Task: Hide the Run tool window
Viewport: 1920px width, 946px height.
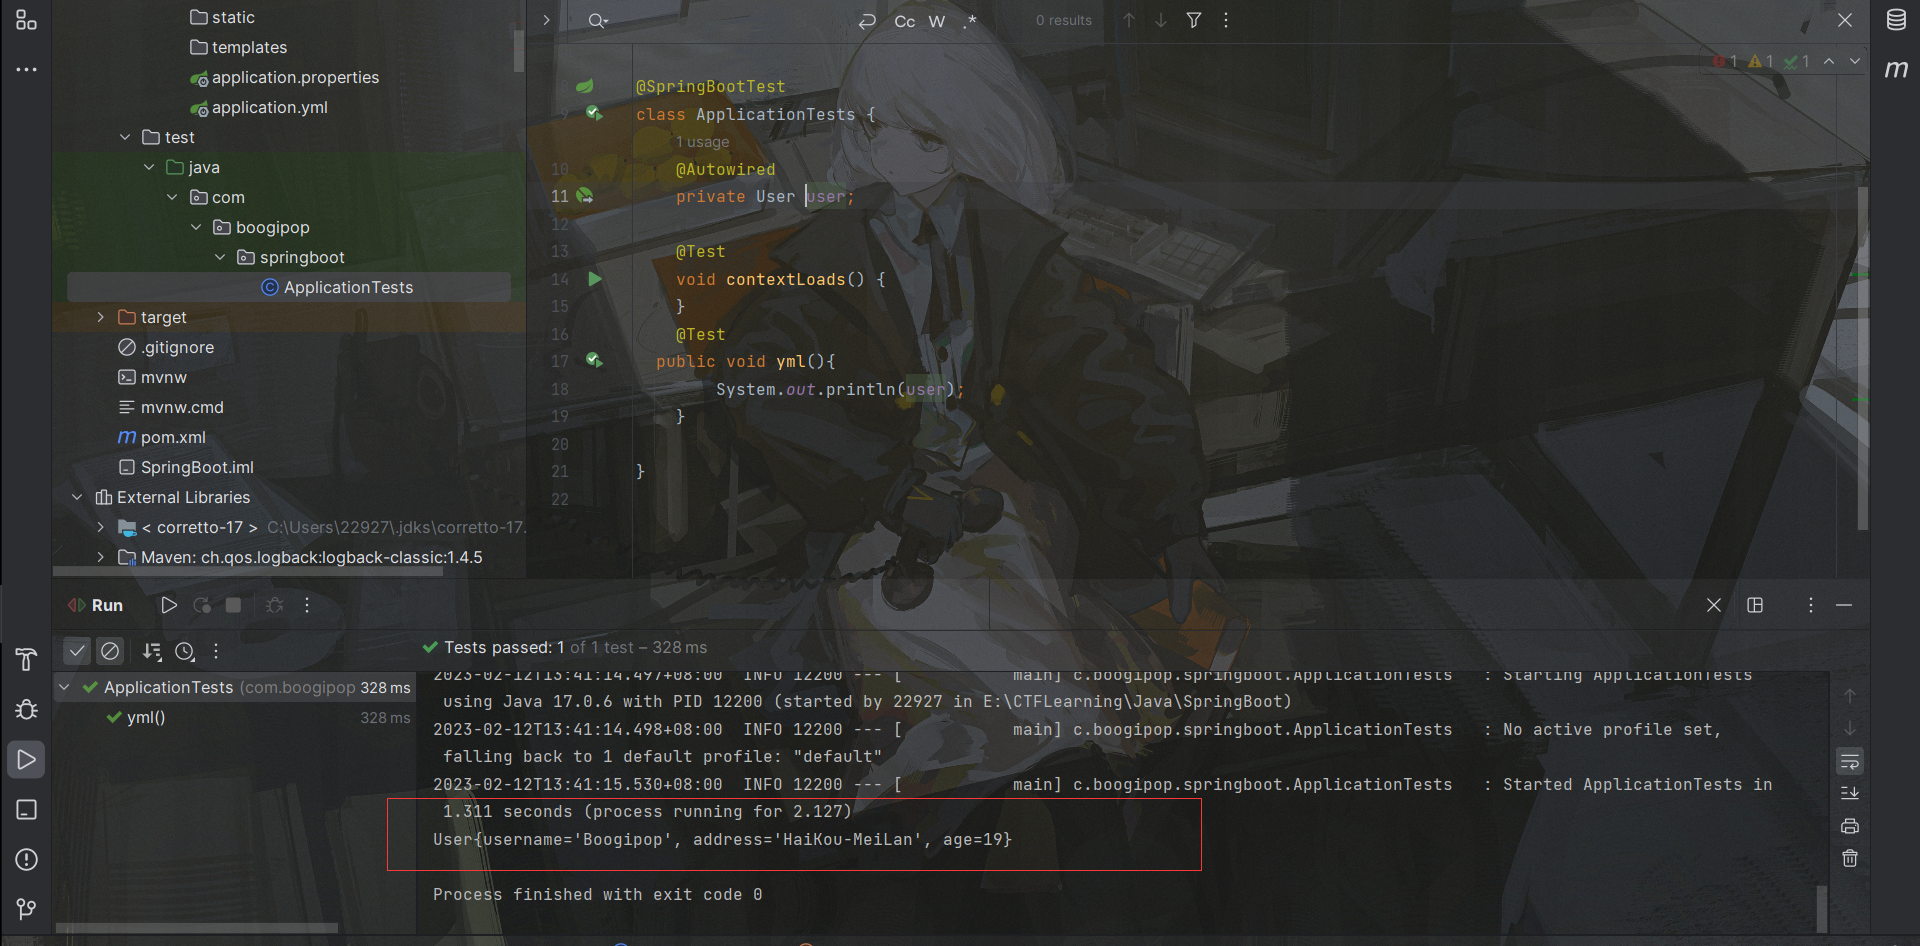Action: (x=1844, y=605)
